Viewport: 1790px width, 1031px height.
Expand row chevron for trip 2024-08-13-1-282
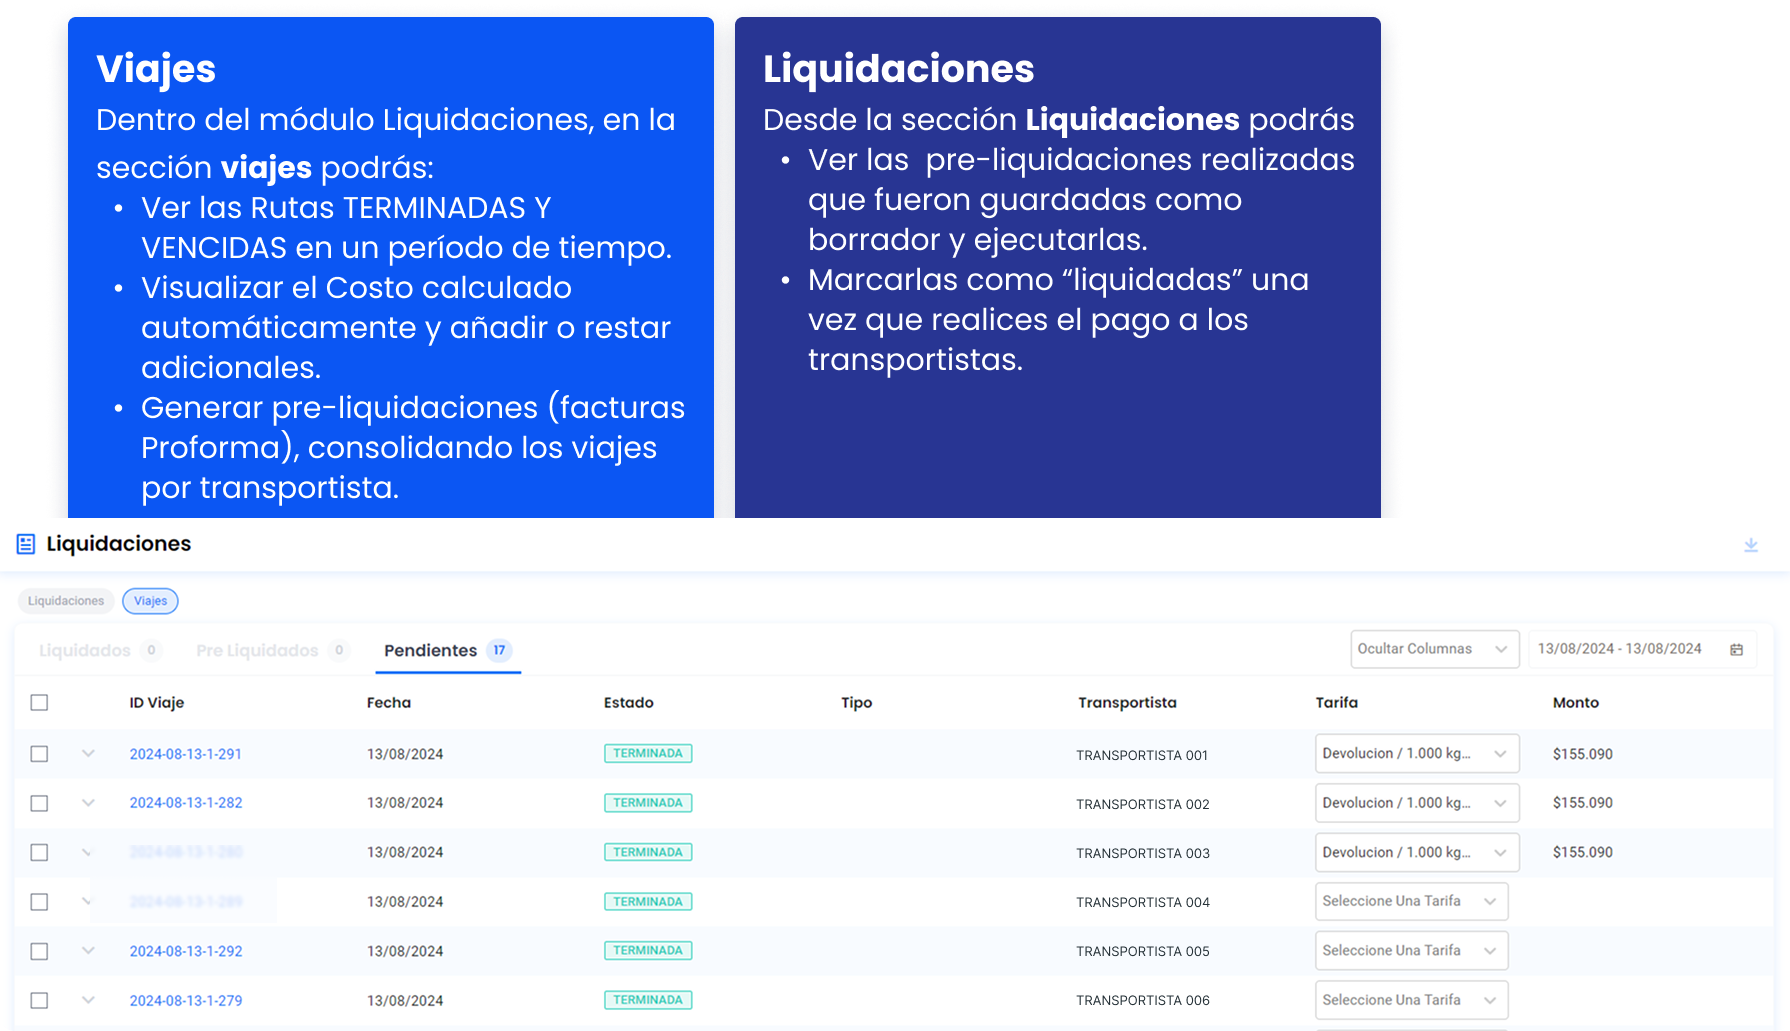pyautogui.click(x=88, y=803)
